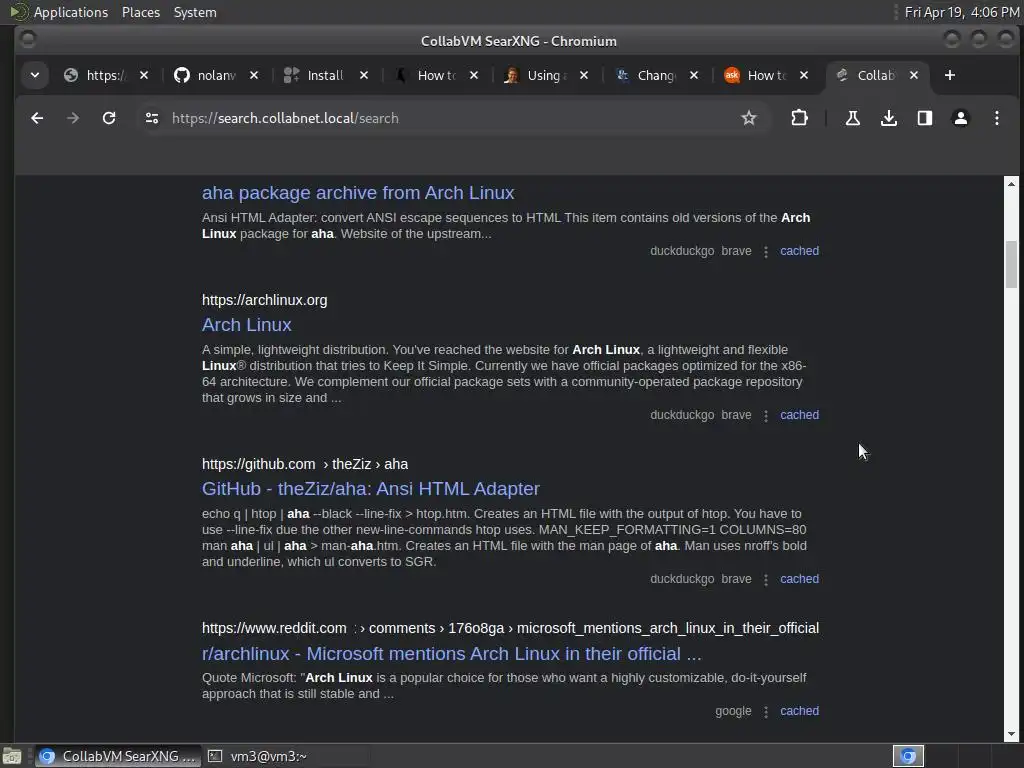The image size is (1024, 768).
Task: Open site information icon in address bar
Action: pos(152,118)
